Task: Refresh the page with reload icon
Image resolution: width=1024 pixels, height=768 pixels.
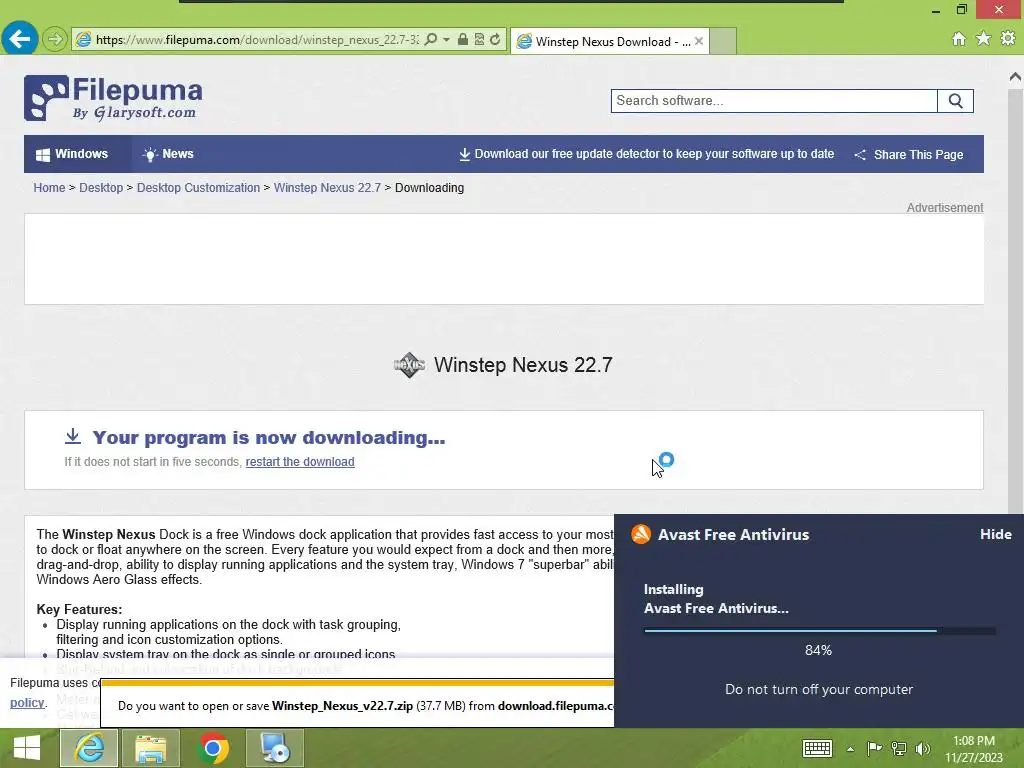Action: pos(496,40)
